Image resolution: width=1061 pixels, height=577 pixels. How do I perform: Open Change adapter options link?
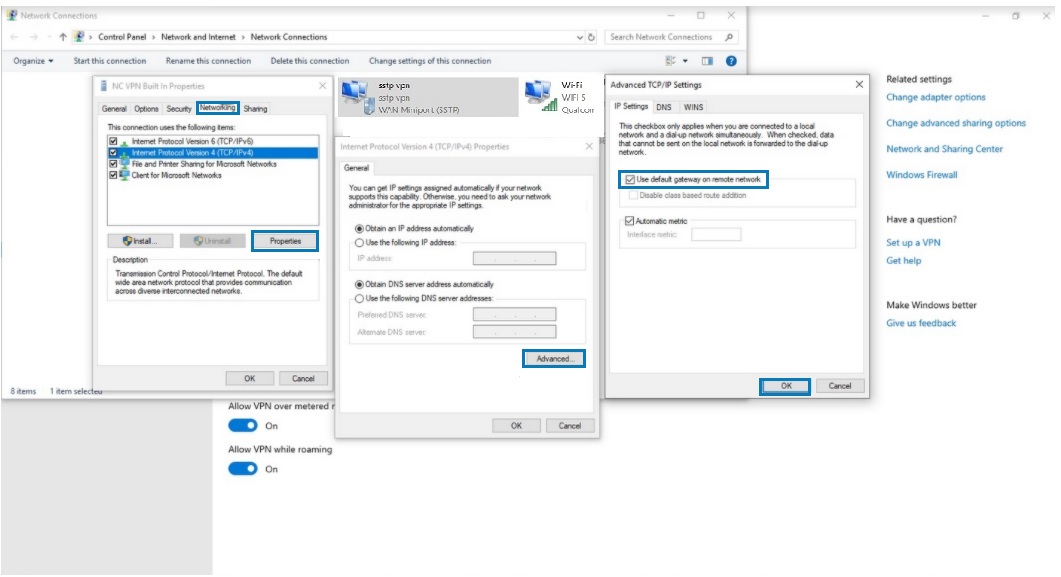(x=936, y=97)
